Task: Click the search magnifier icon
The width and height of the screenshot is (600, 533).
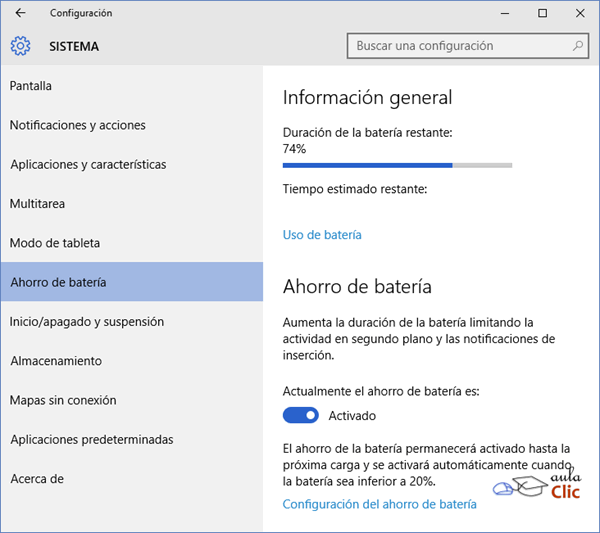Action: coord(578,46)
